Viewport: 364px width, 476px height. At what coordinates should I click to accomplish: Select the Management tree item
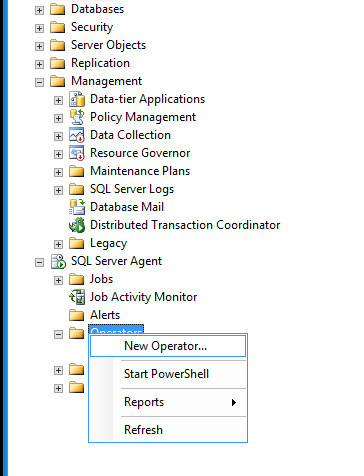coord(106,81)
